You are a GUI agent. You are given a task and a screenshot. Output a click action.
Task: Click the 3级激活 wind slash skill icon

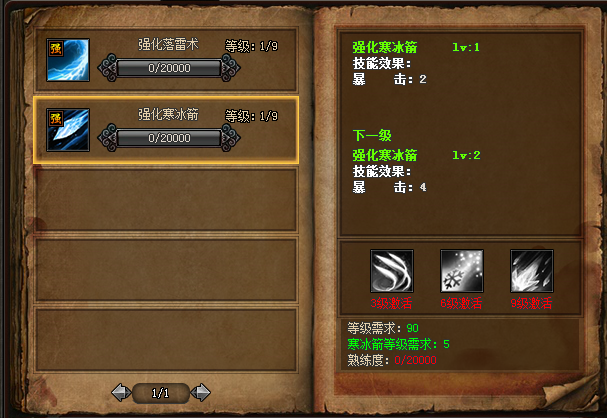(392, 271)
